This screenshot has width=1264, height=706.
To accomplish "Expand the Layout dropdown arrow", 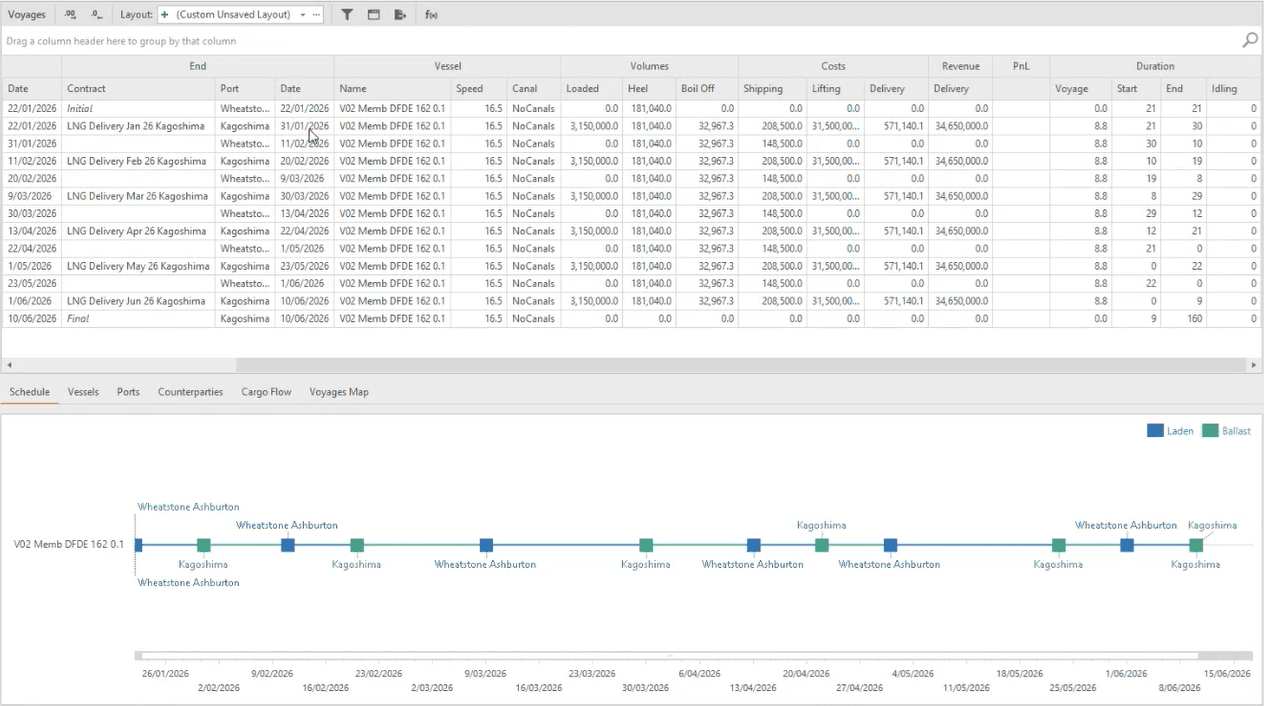I will (303, 15).
